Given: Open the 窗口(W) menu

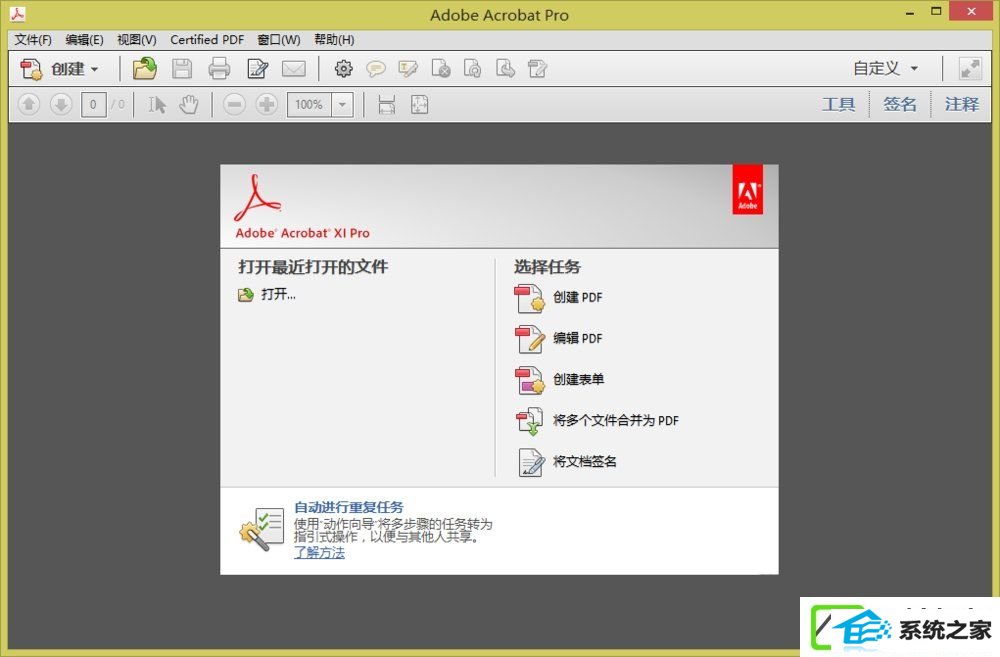Looking at the screenshot, I should 279,40.
